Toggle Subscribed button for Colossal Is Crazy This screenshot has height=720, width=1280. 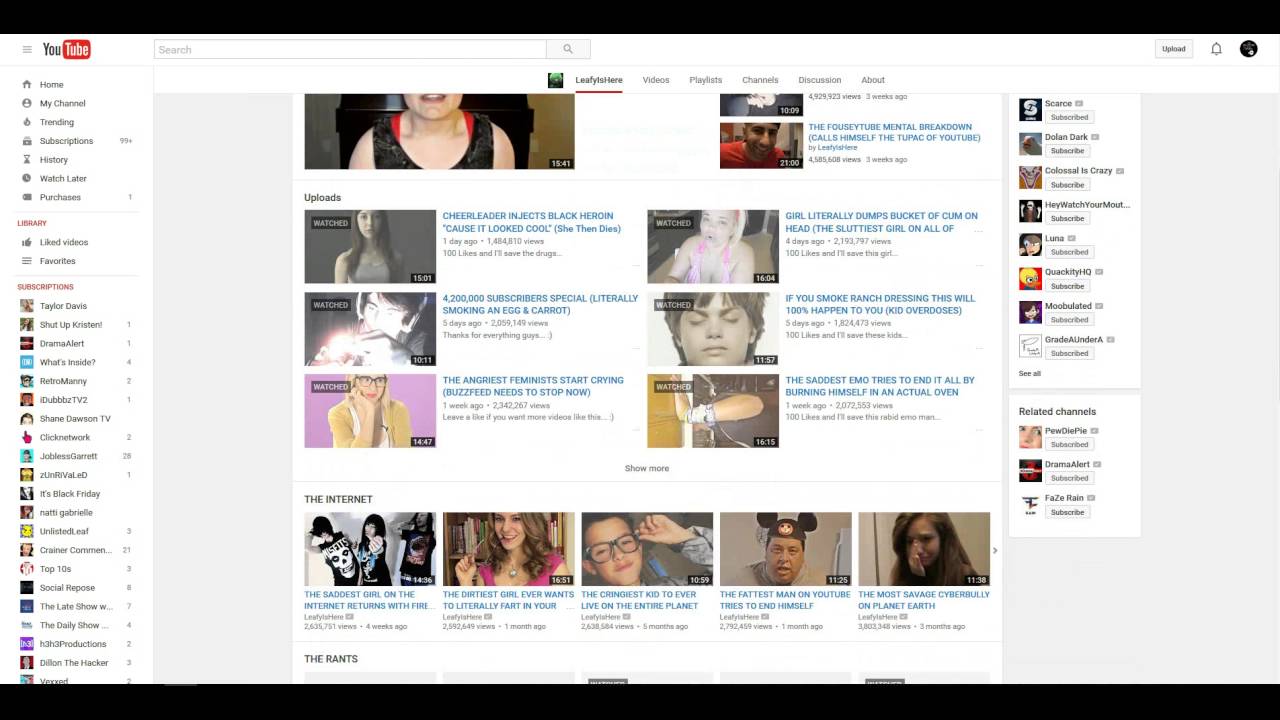click(x=1069, y=185)
